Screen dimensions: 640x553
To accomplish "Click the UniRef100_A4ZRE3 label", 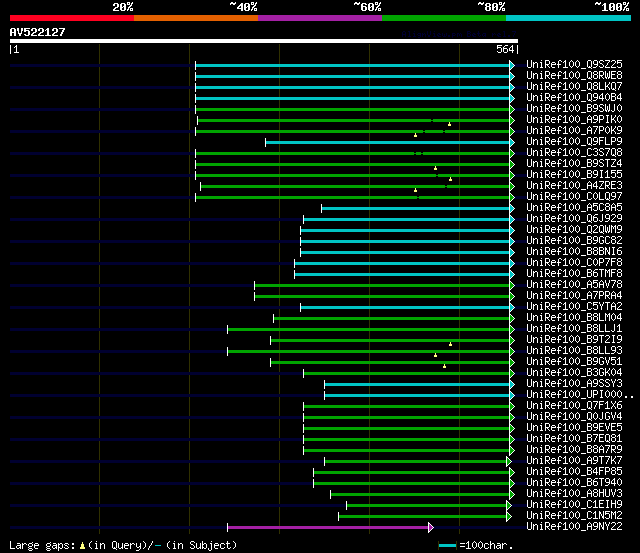I will click(574, 186).
